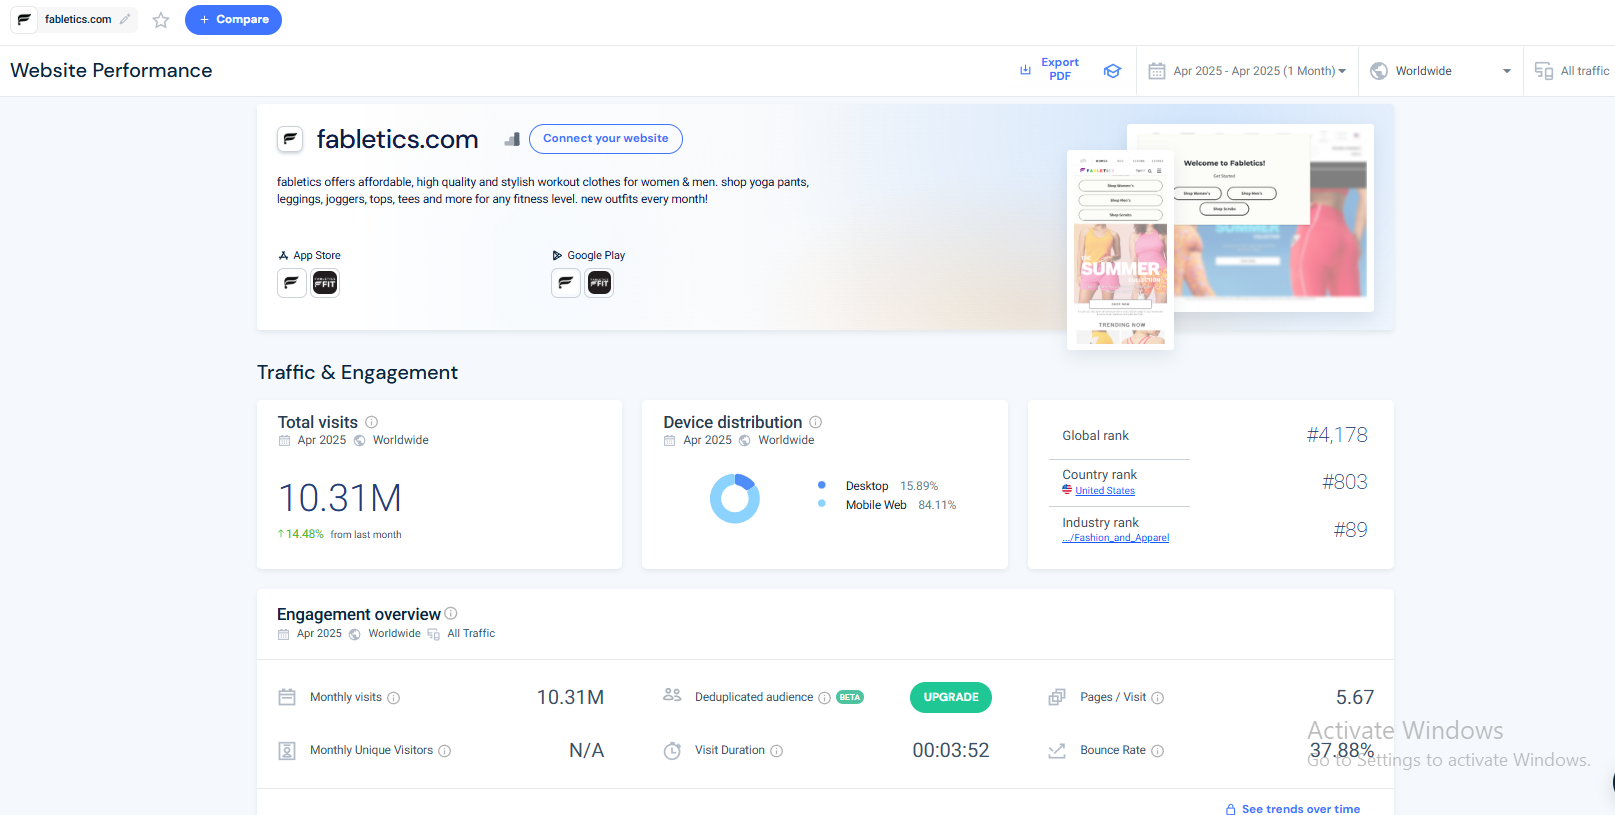Star fabletics.com as a favorite
Viewport: 1615px width, 815px height.
161,20
